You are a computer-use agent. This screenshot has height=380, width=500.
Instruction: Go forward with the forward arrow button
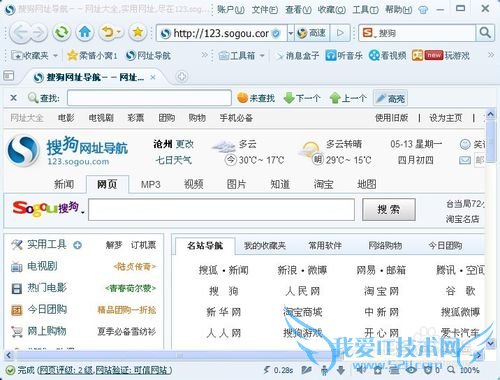click(39, 33)
